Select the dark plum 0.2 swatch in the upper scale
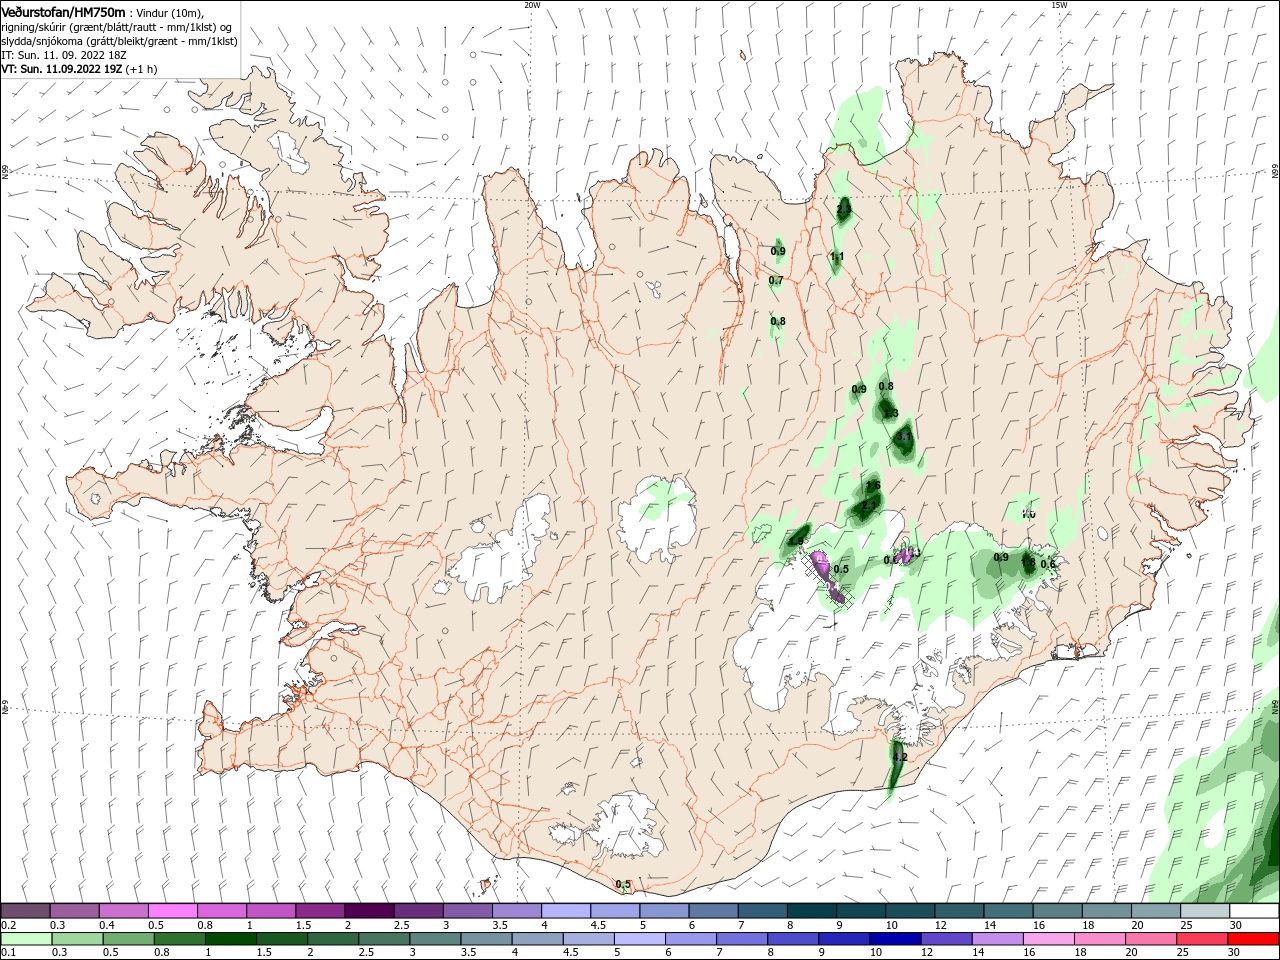 tap(25, 911)
